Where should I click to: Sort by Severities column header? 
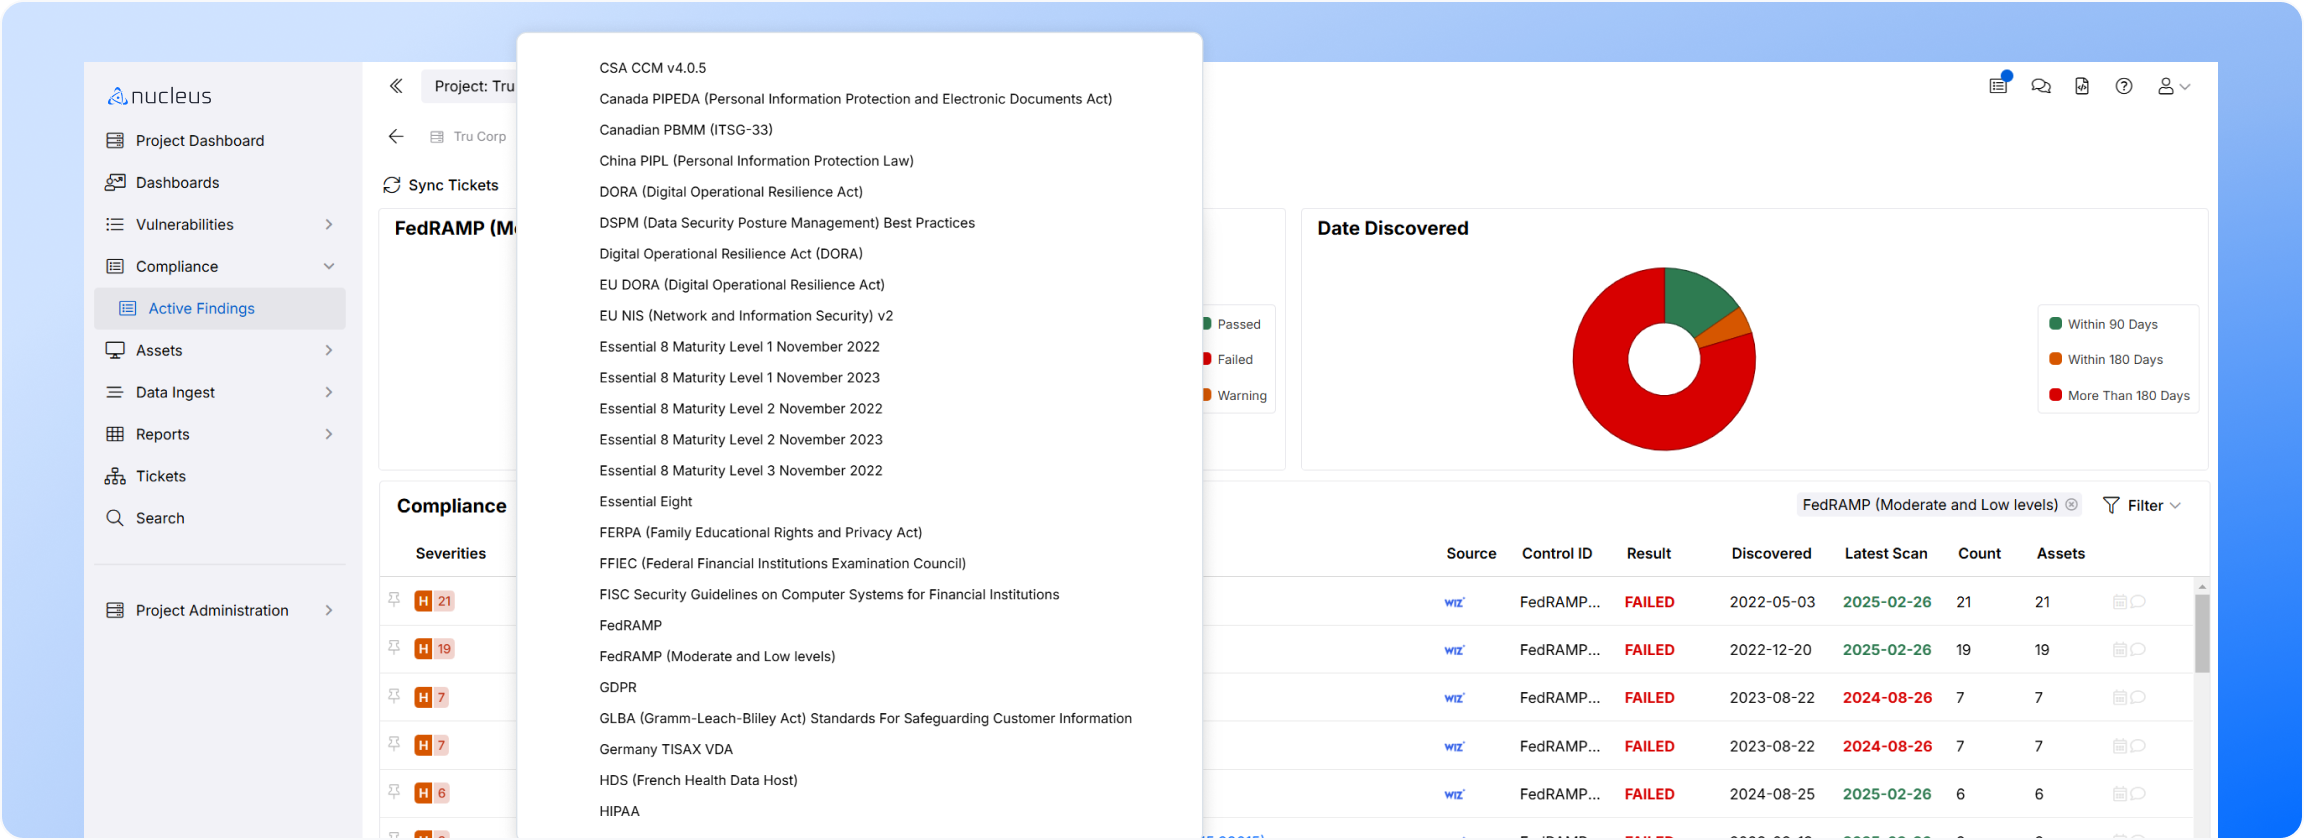451,554
